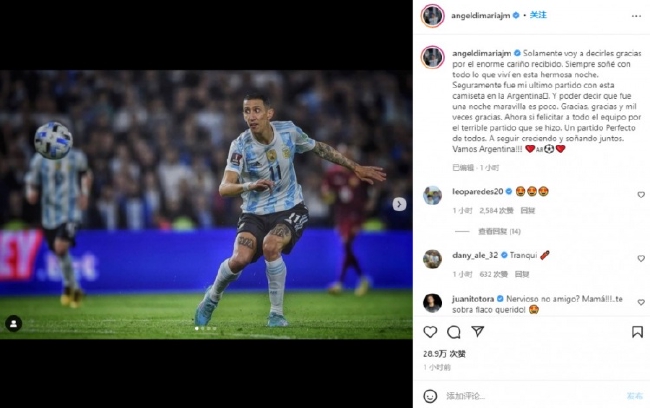
Task: Open comments via the speech bubble icon
Action: [454, 332]
